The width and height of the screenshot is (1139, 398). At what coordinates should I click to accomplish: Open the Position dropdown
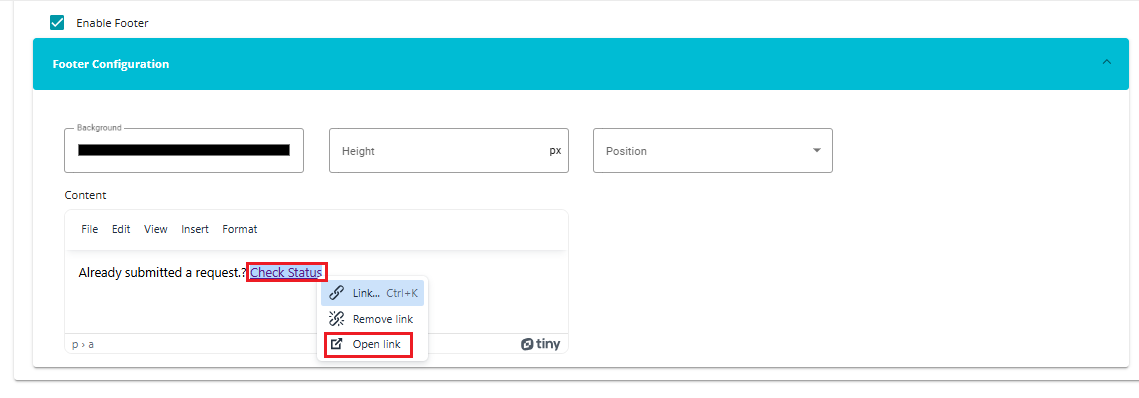713,151
